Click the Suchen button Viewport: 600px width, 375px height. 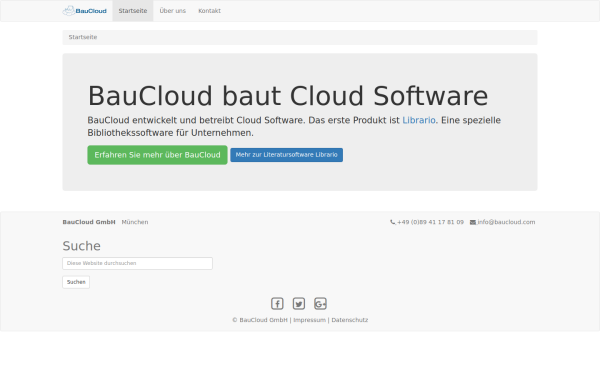click(x=76, y=282)
